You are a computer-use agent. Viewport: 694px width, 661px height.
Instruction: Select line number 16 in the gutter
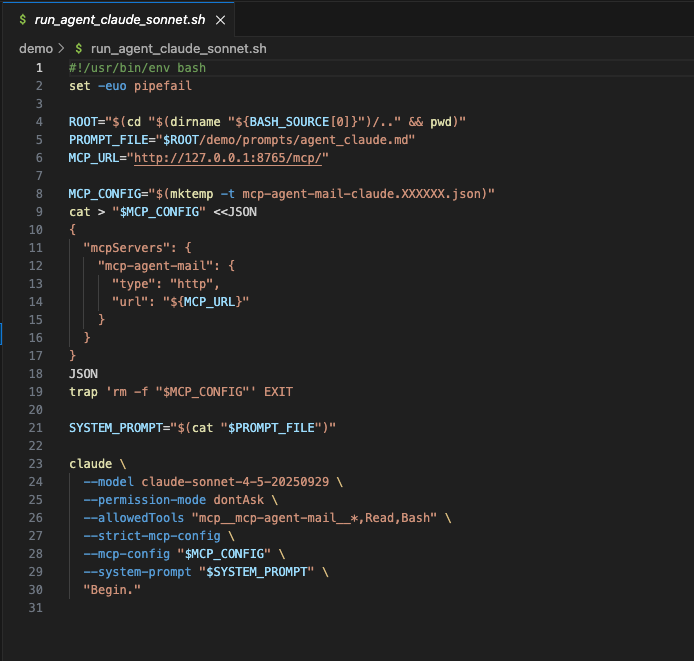(39, 338)
